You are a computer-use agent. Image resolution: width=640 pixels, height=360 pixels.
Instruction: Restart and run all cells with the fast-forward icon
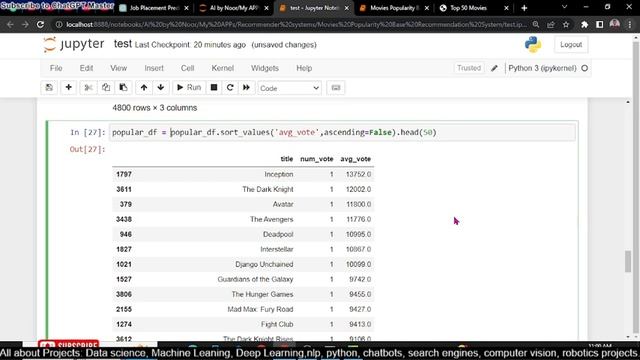point(246,88)
